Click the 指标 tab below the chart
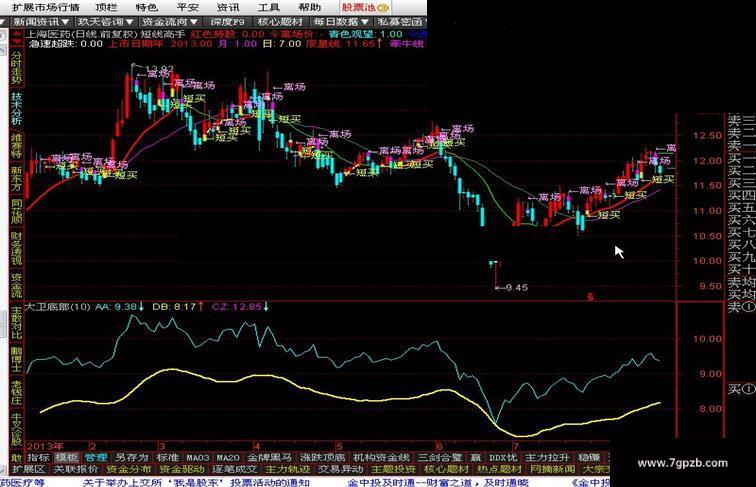The image size is (756, 487). coord(38,457)
